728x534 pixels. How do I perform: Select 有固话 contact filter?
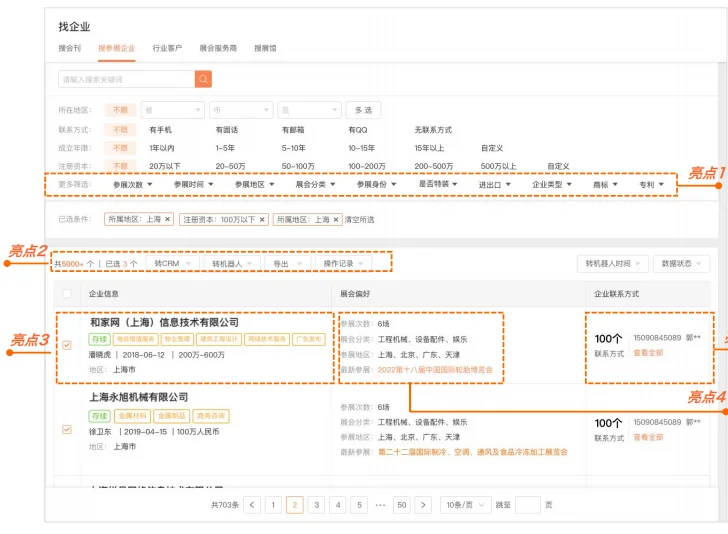[227, 130]
